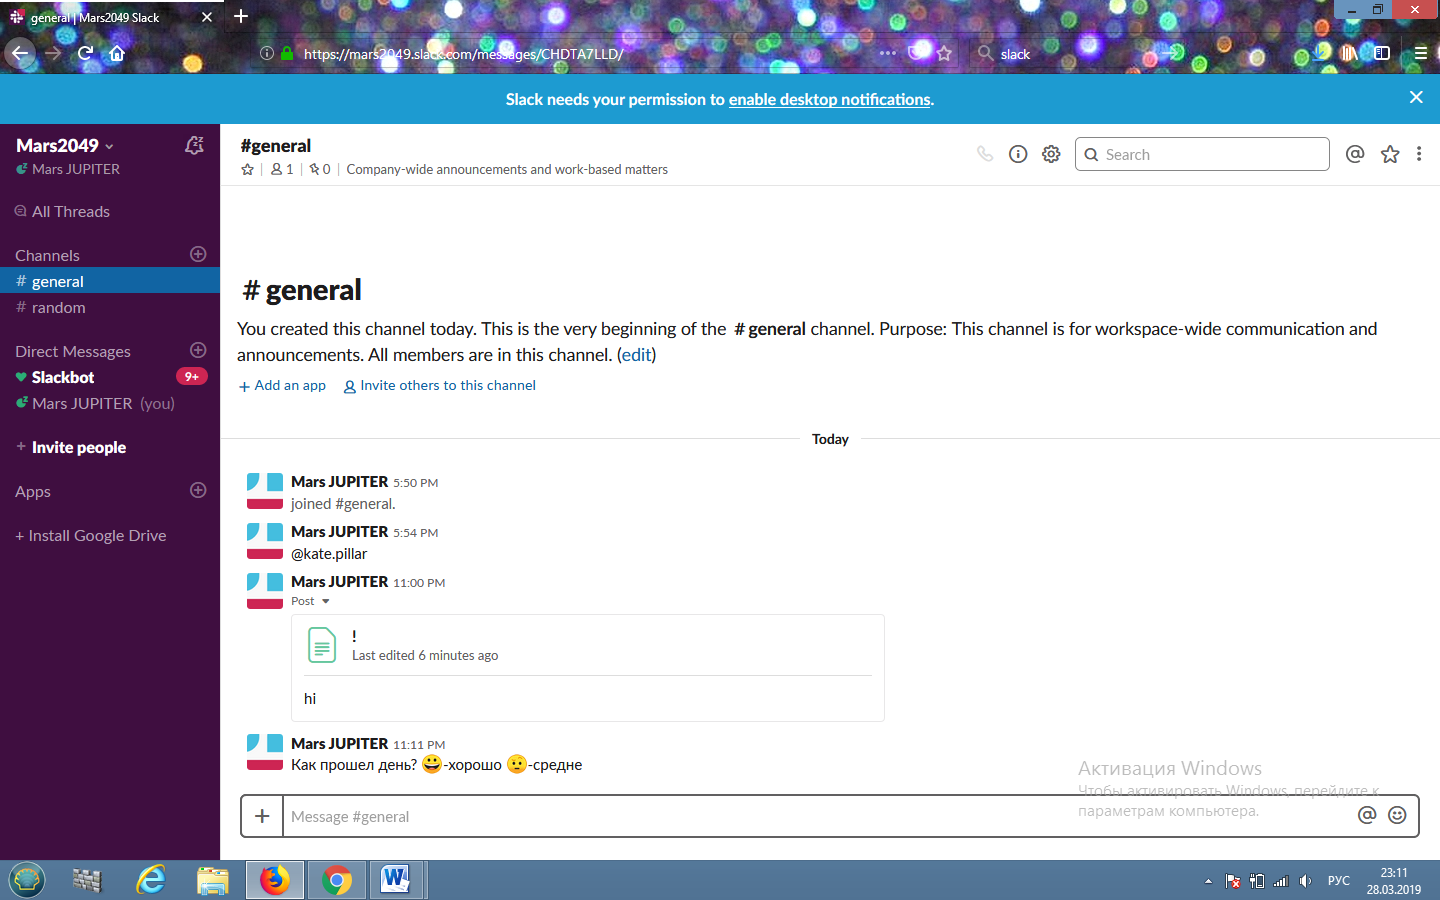Image resolution: width=1440 pixels, height=900 pixels.
Task: Open channel settings gear icon
Action: tap(1051, 154)
